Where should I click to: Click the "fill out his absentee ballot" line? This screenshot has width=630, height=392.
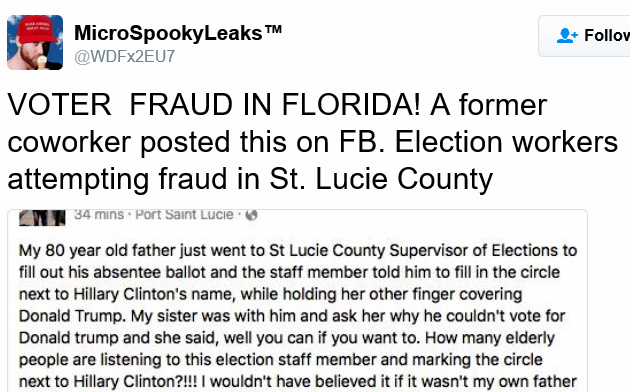click(x=289, y=272)
